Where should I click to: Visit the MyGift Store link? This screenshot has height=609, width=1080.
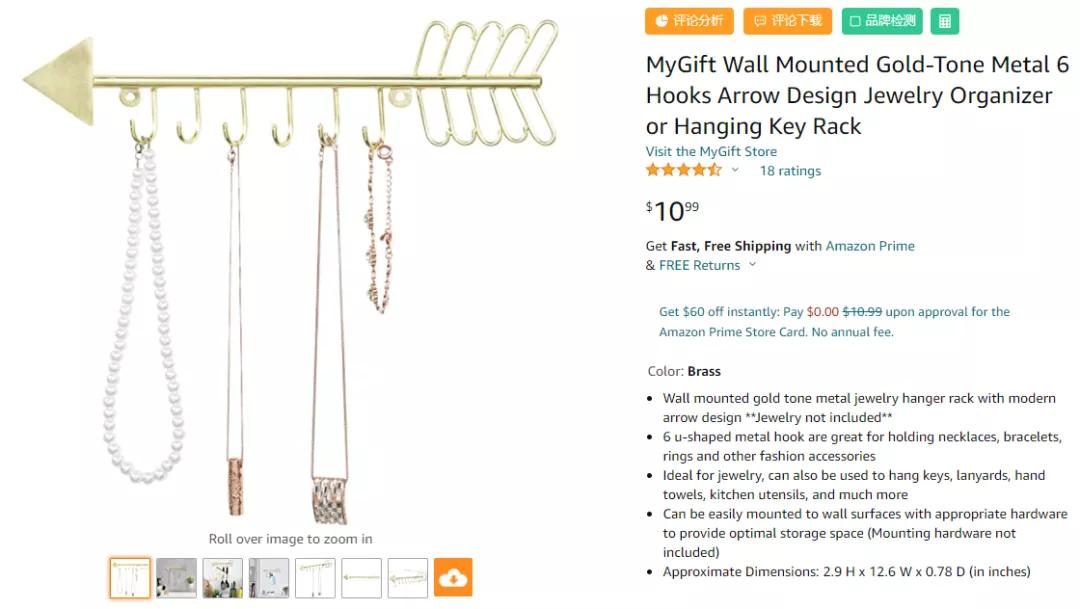click(710, 151)
